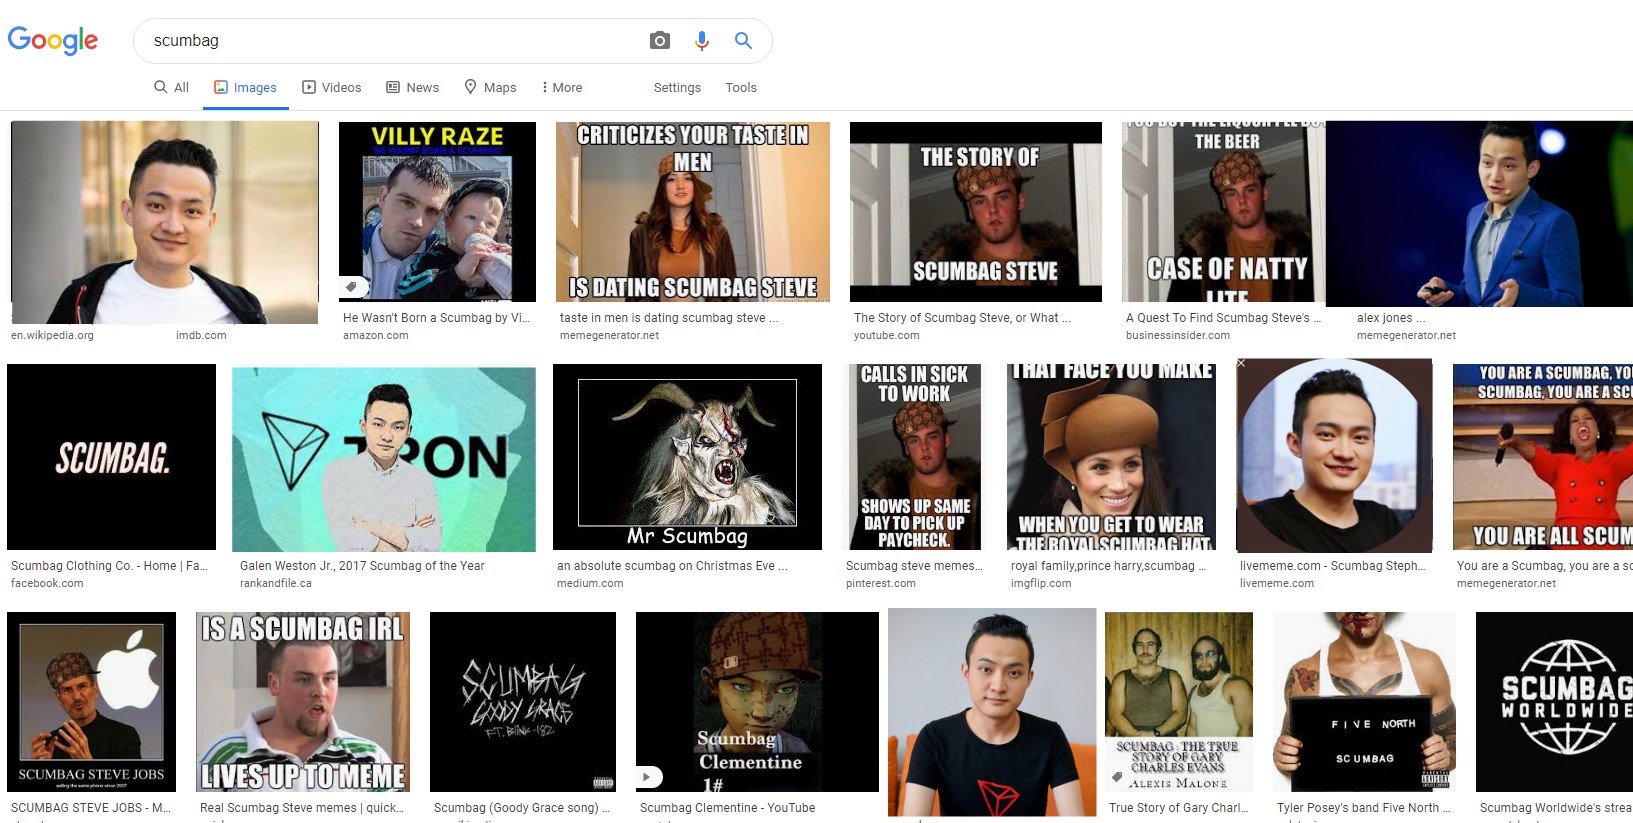This screenshot has width=1633, height=823.
Task: Click the Google logo
Action: tap(52, 40)
